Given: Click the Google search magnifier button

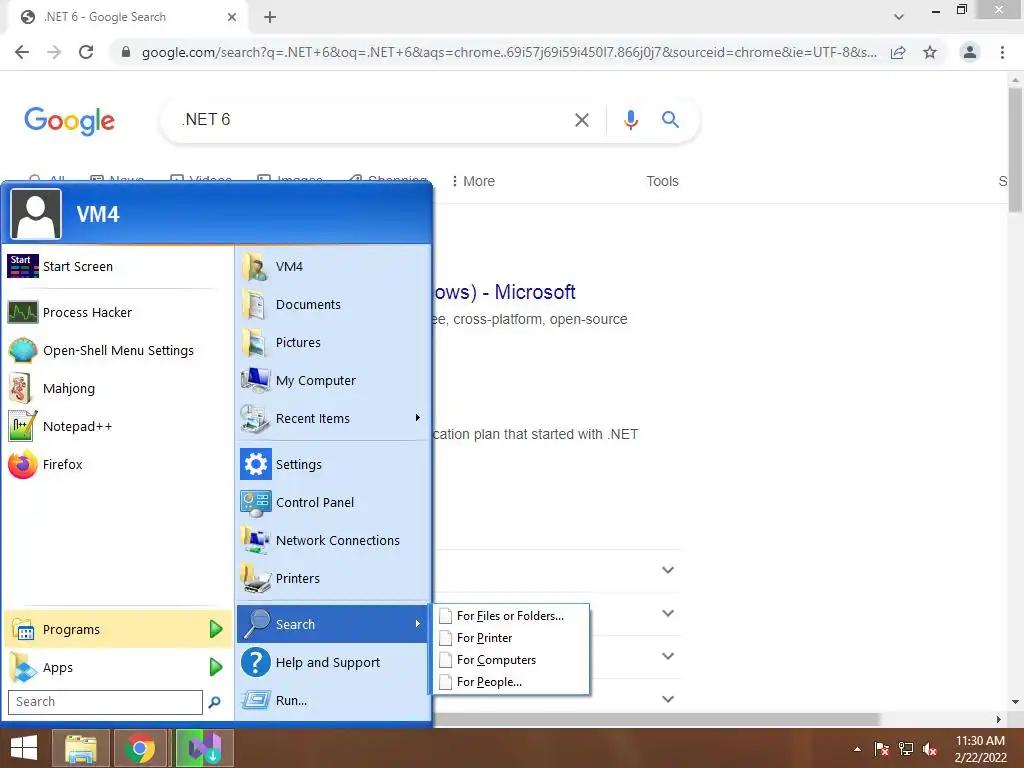Looking at the screenshot, I should click(670, 120).
